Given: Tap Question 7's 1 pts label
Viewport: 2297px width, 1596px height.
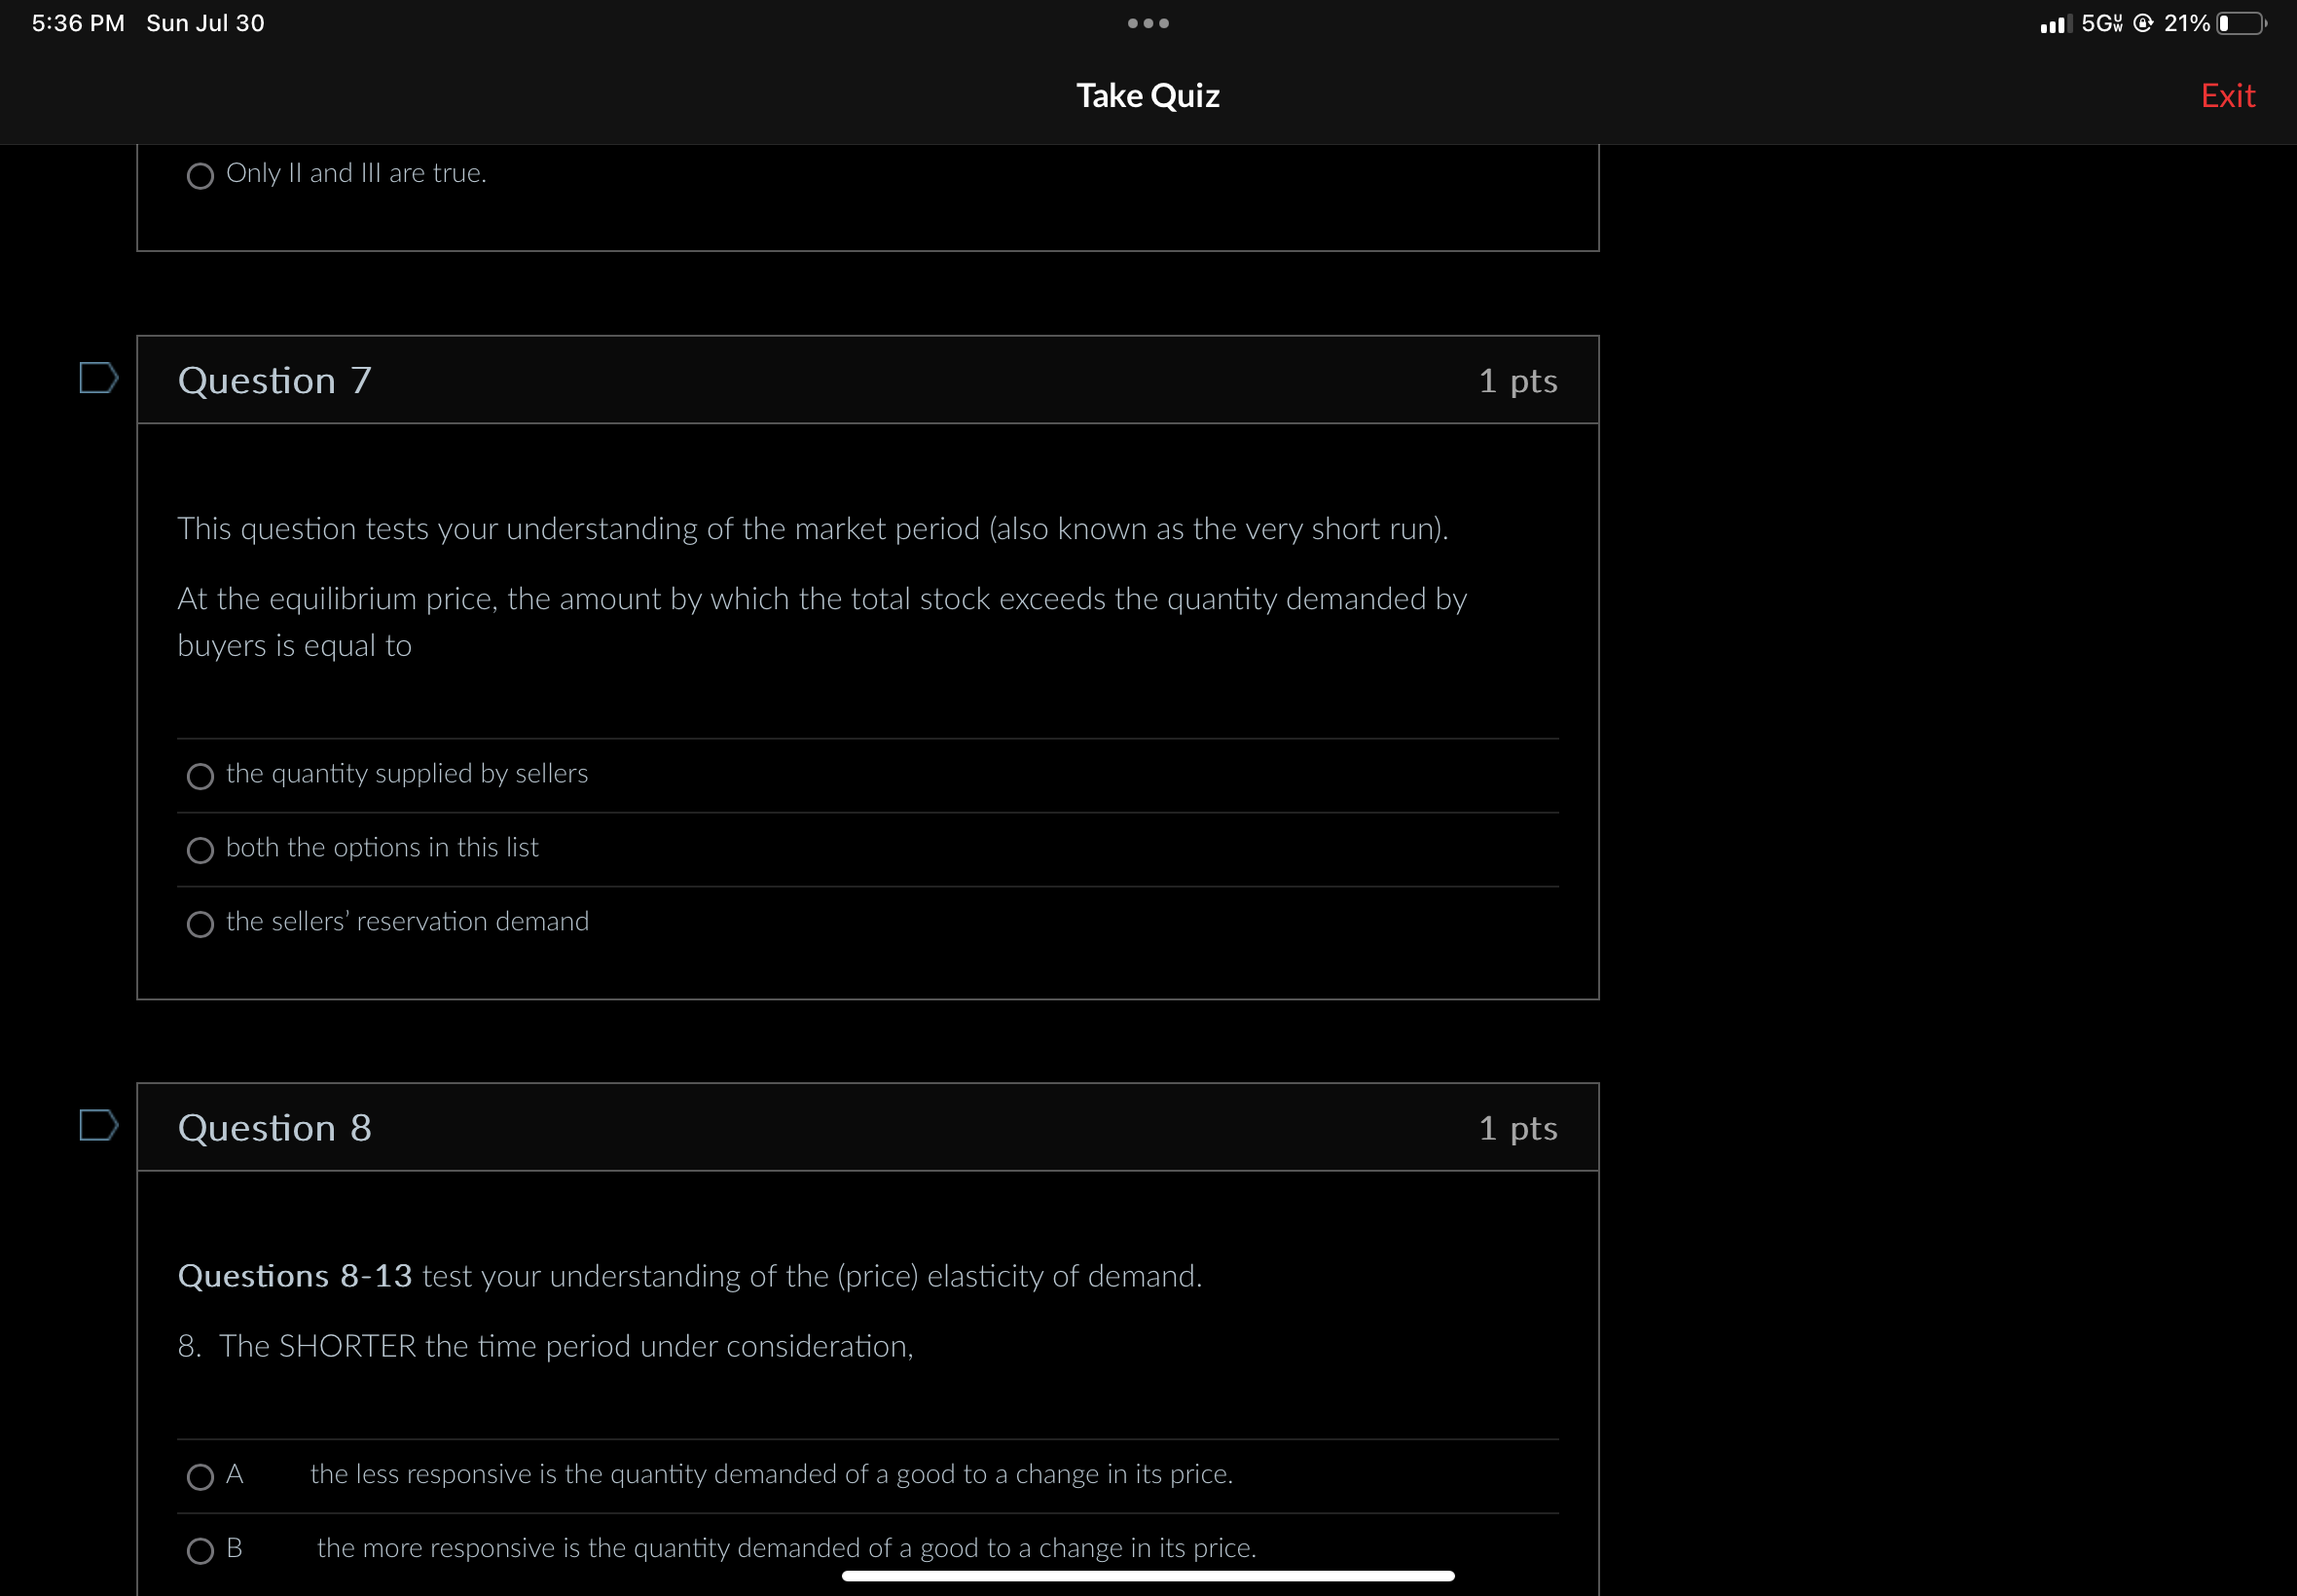Looking at the screenshot, I should 1517,381.
